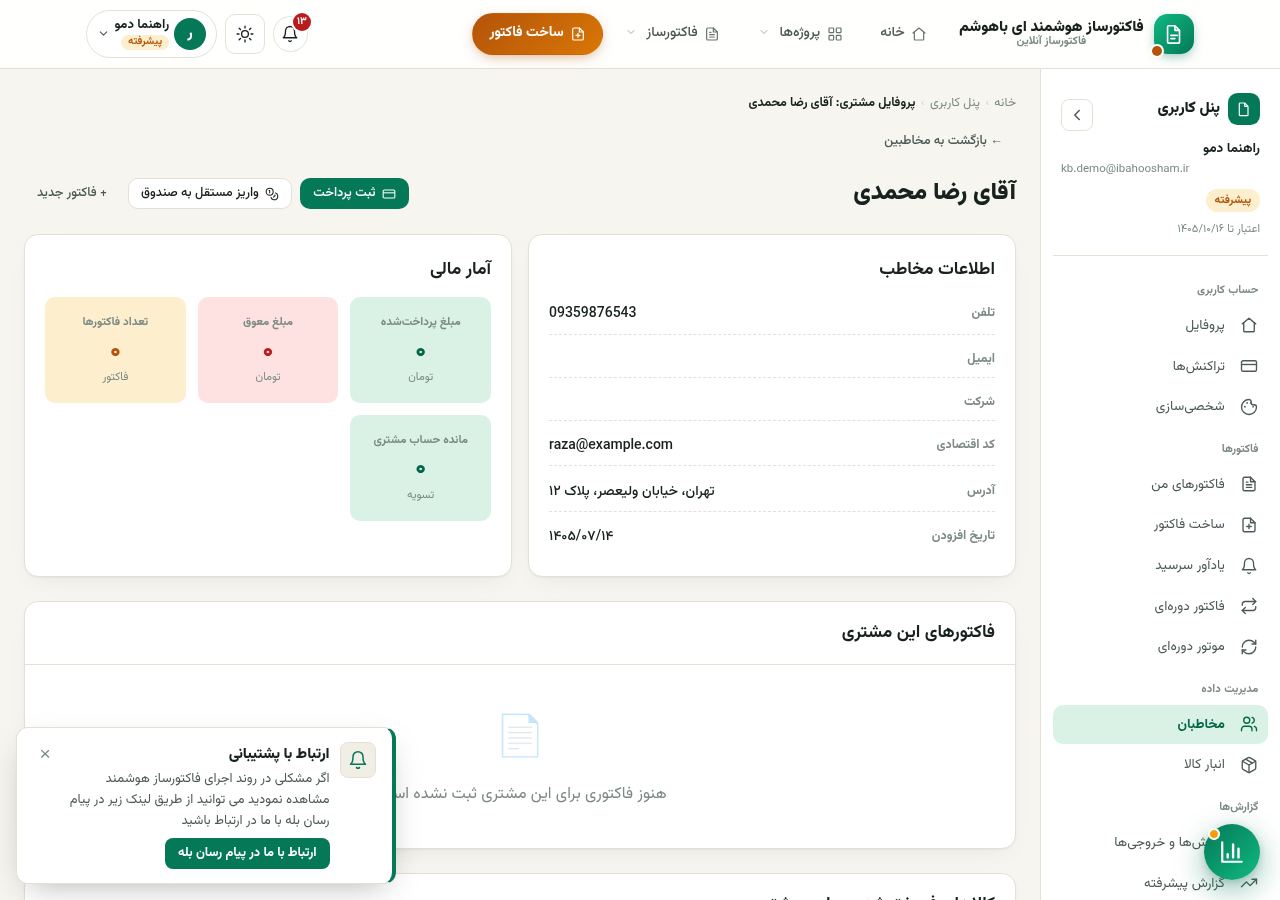This screenshot has height=900, width=1280.
Task: Click the تعداد فاکتورها stat card
Action: tap(115, 350)
